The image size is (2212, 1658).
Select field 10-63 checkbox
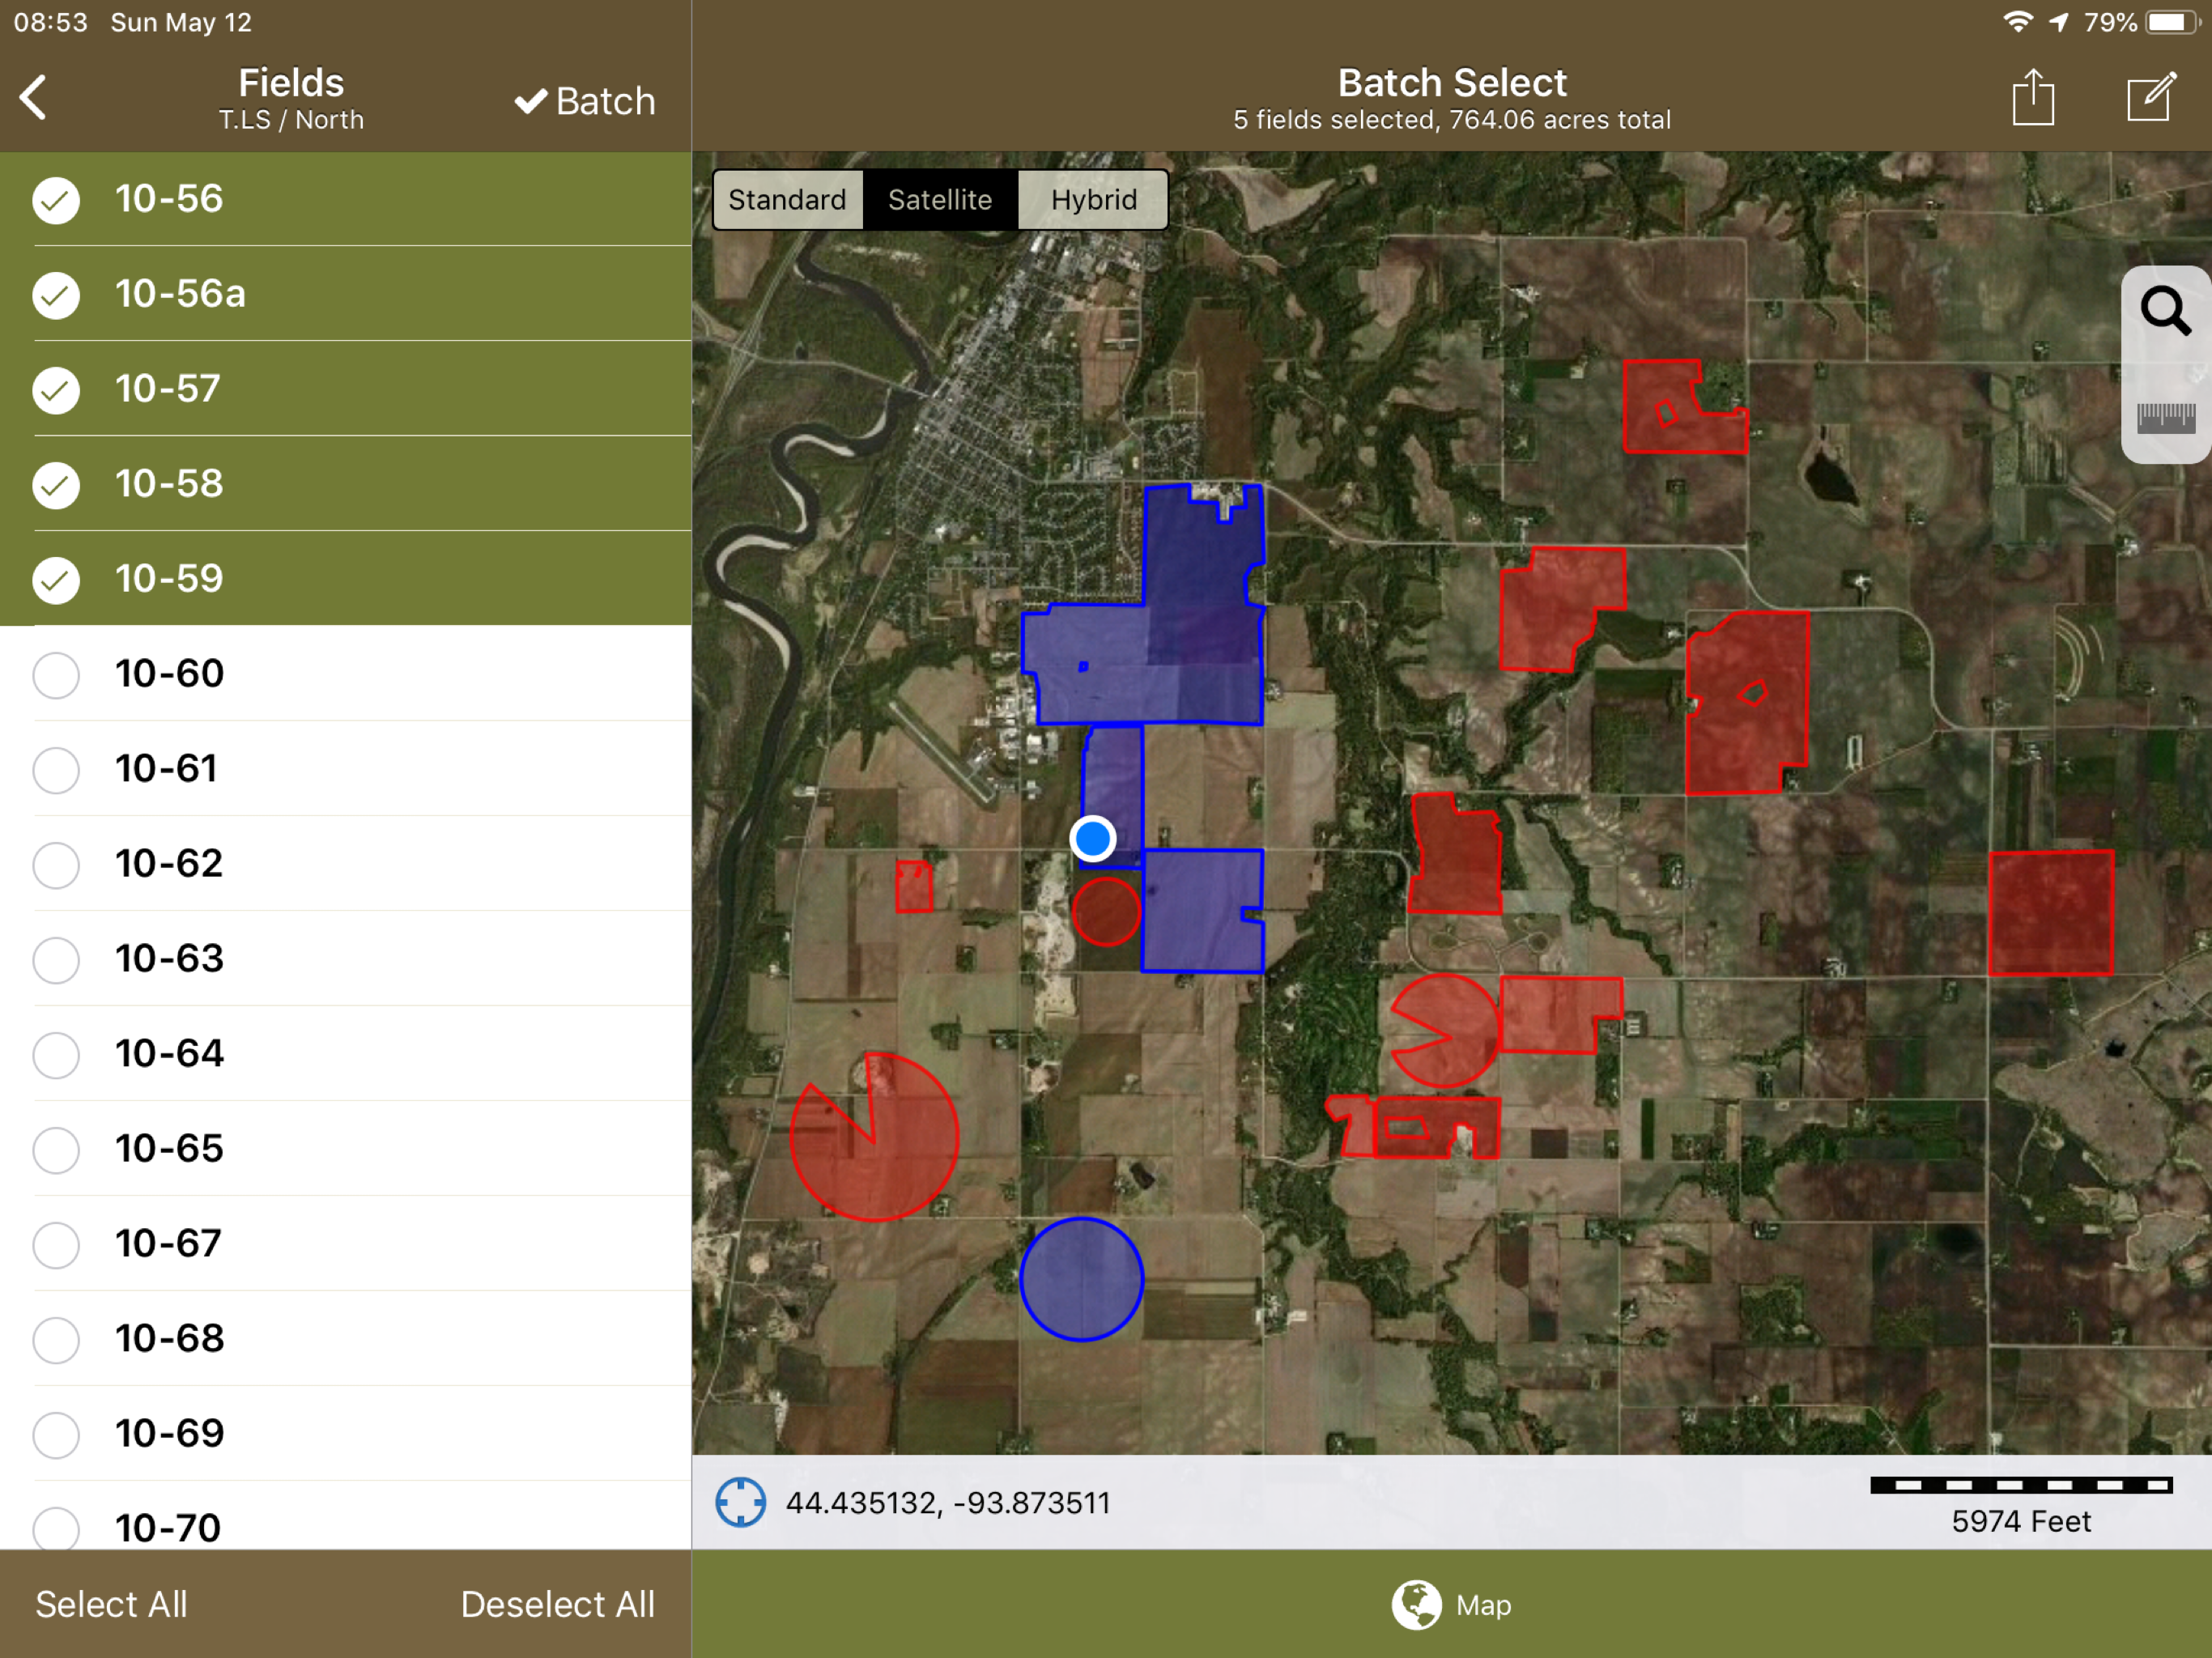click(56, 960)
